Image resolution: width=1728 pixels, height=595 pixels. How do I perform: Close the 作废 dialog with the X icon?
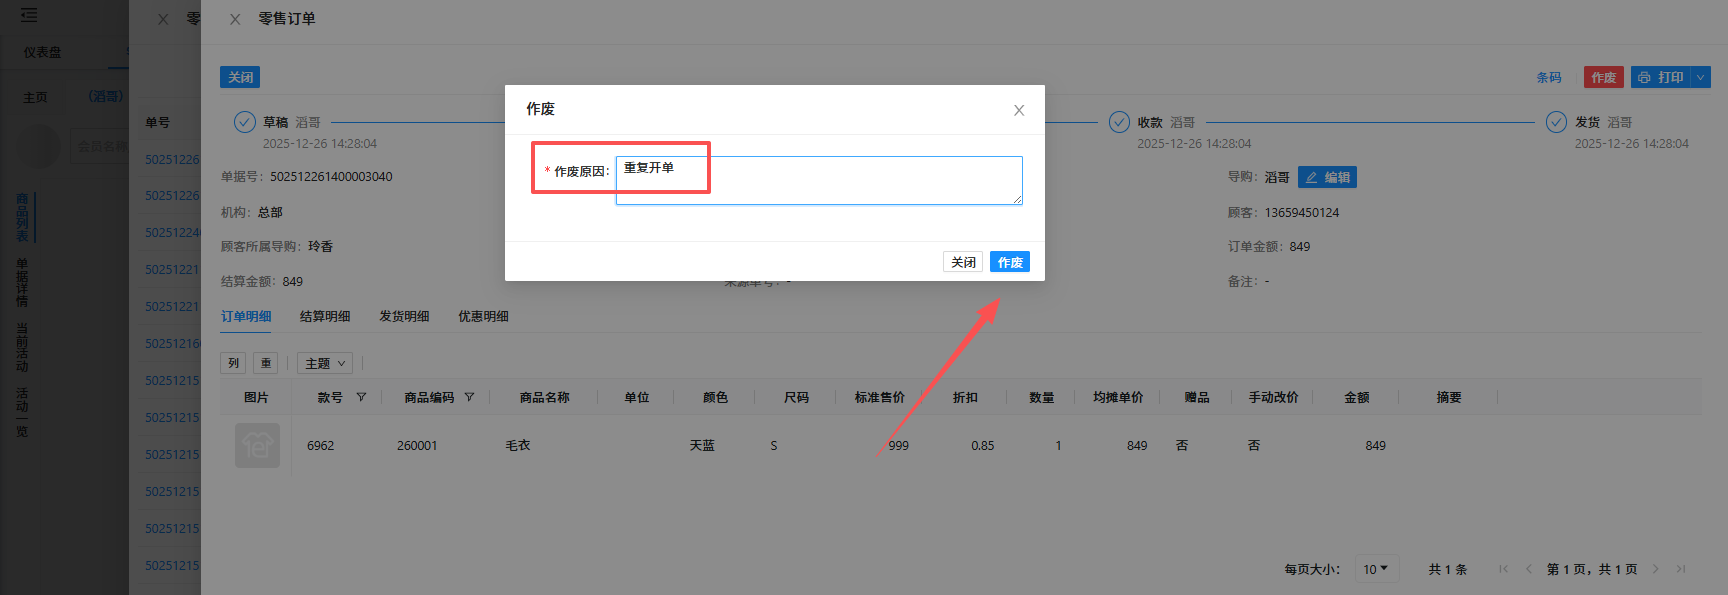(x=1018, y=110)
